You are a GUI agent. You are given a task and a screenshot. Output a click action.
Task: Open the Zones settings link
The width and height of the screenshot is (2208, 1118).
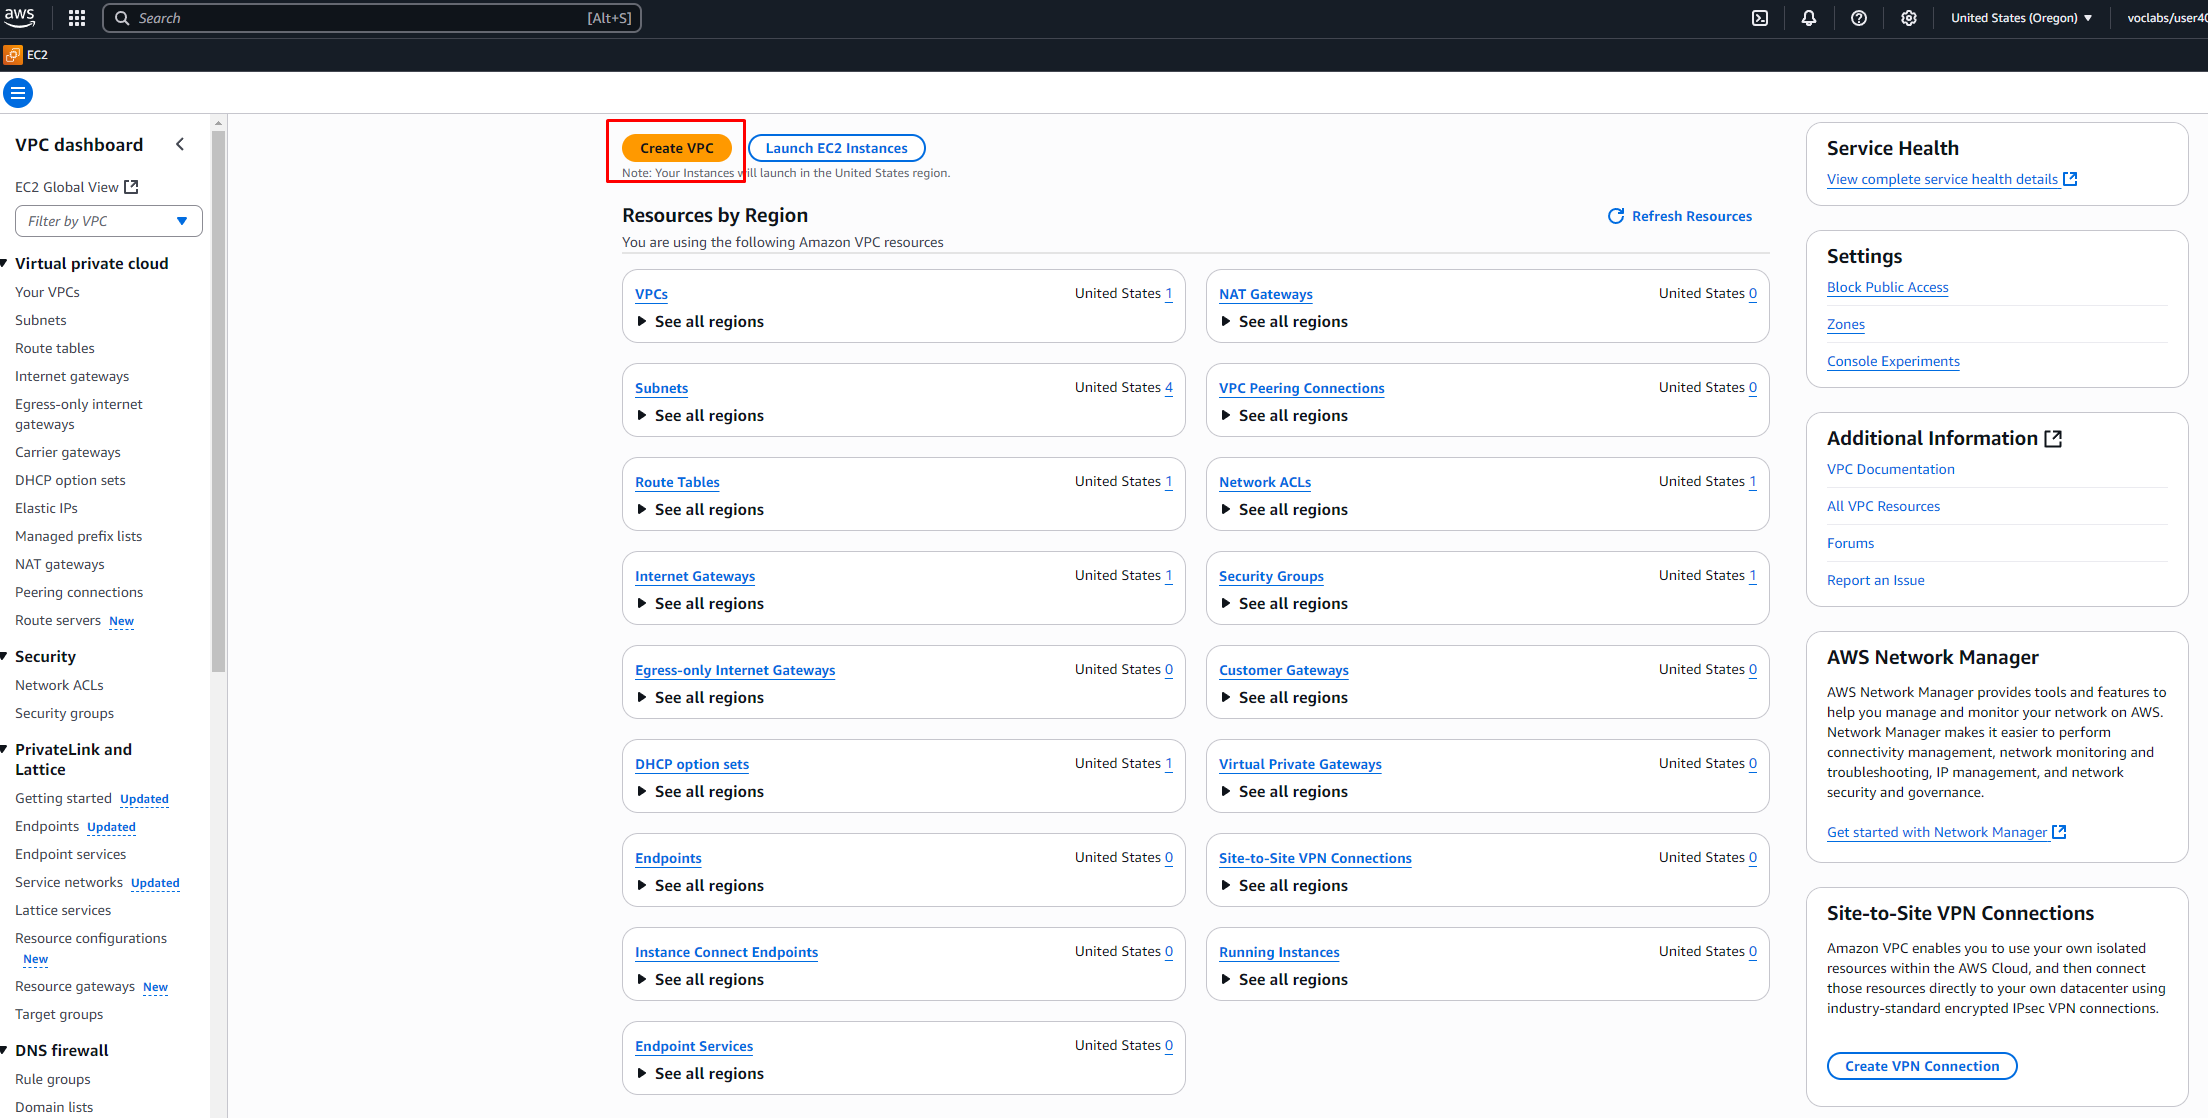[1846, 324]
